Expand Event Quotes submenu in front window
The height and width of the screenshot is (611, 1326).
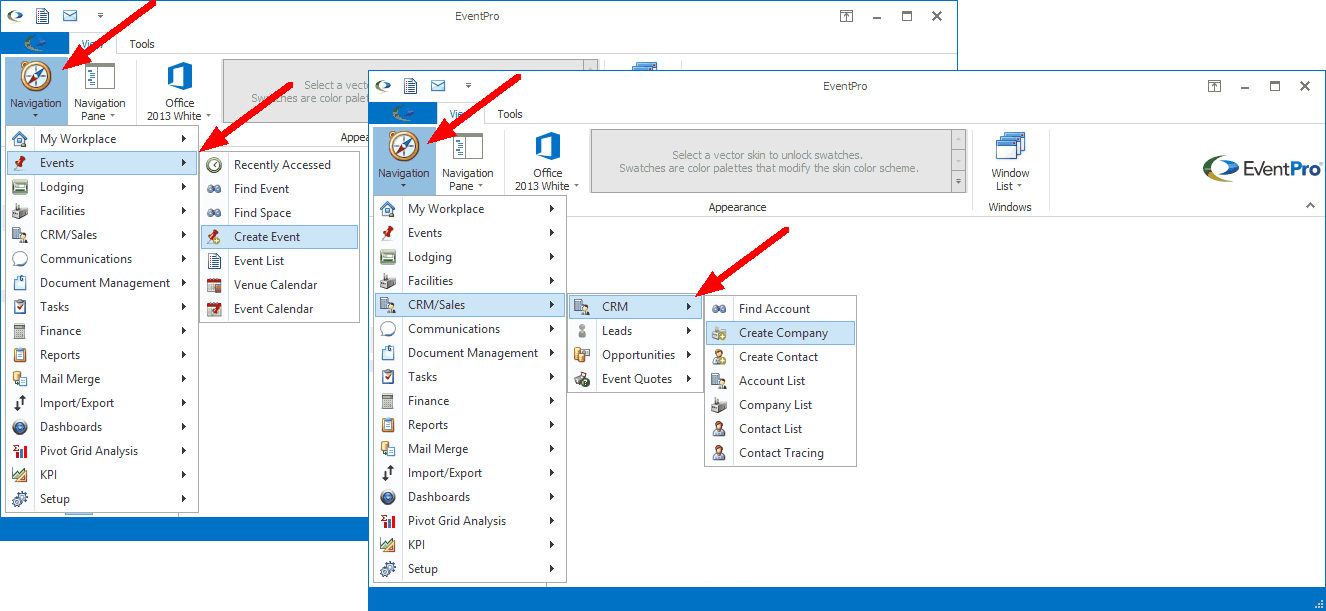pyautogui.click(x=635, y=379)
